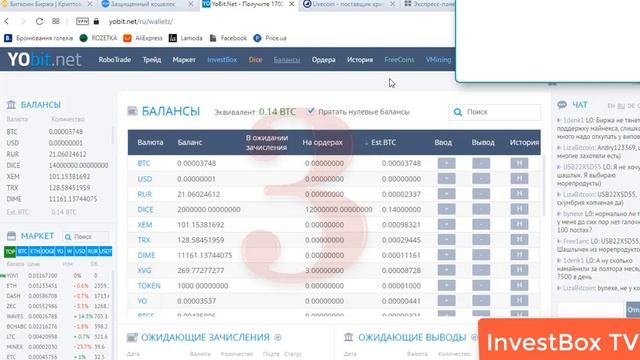Screen dimensions: 640x360
Task: Toggle the Прятать нулевые балансы checkbox
Action: click(311, 111)
